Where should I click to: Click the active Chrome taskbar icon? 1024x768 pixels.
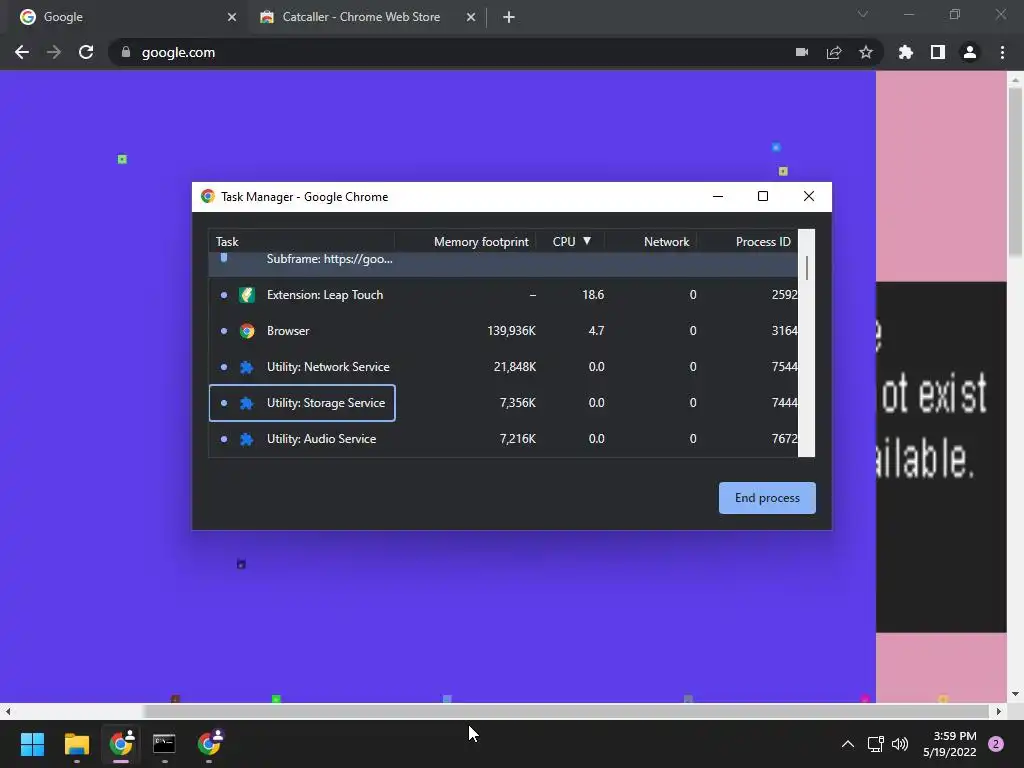pos(121,744)
